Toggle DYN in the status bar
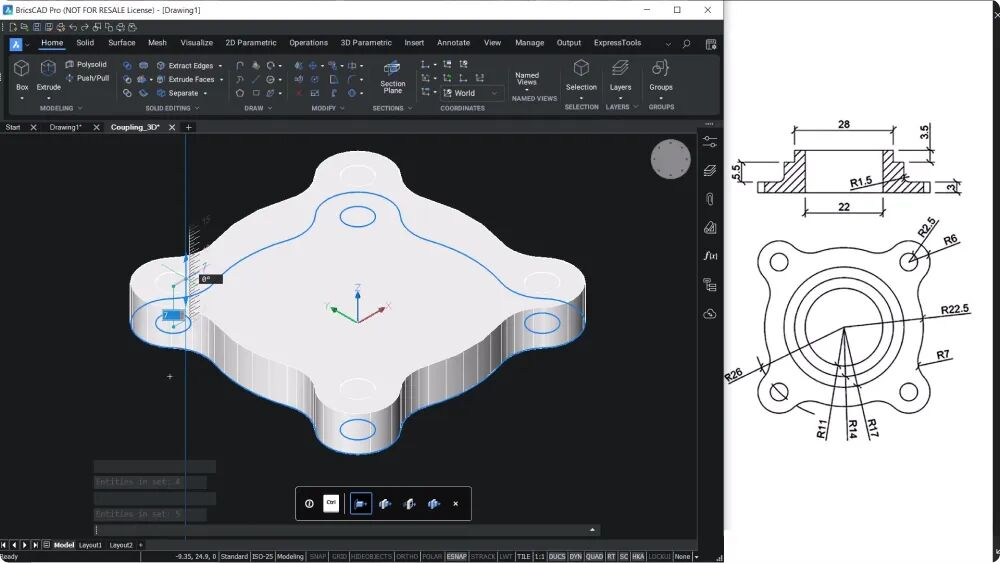 point(575,557)
